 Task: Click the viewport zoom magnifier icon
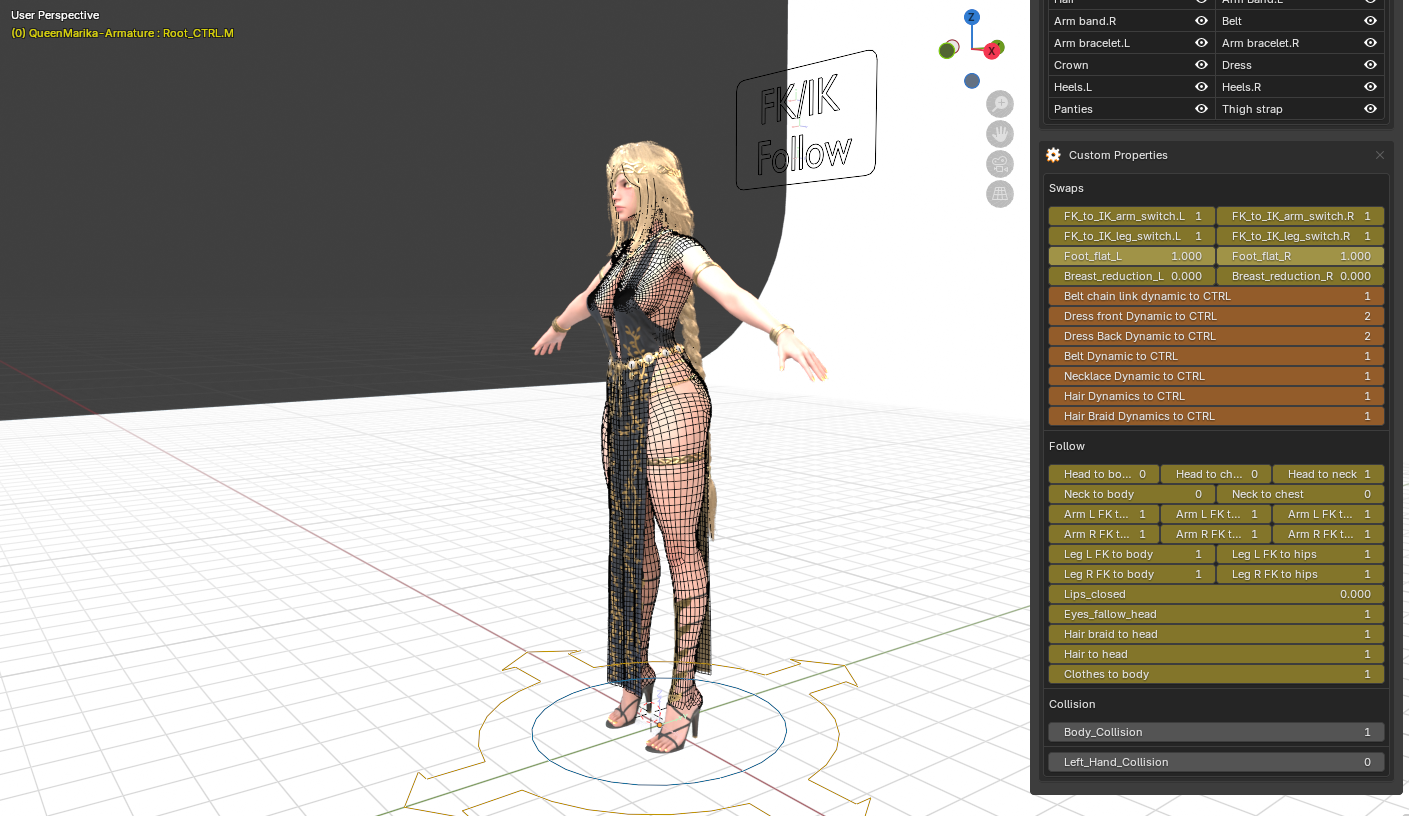click(x=1000, y=104)
